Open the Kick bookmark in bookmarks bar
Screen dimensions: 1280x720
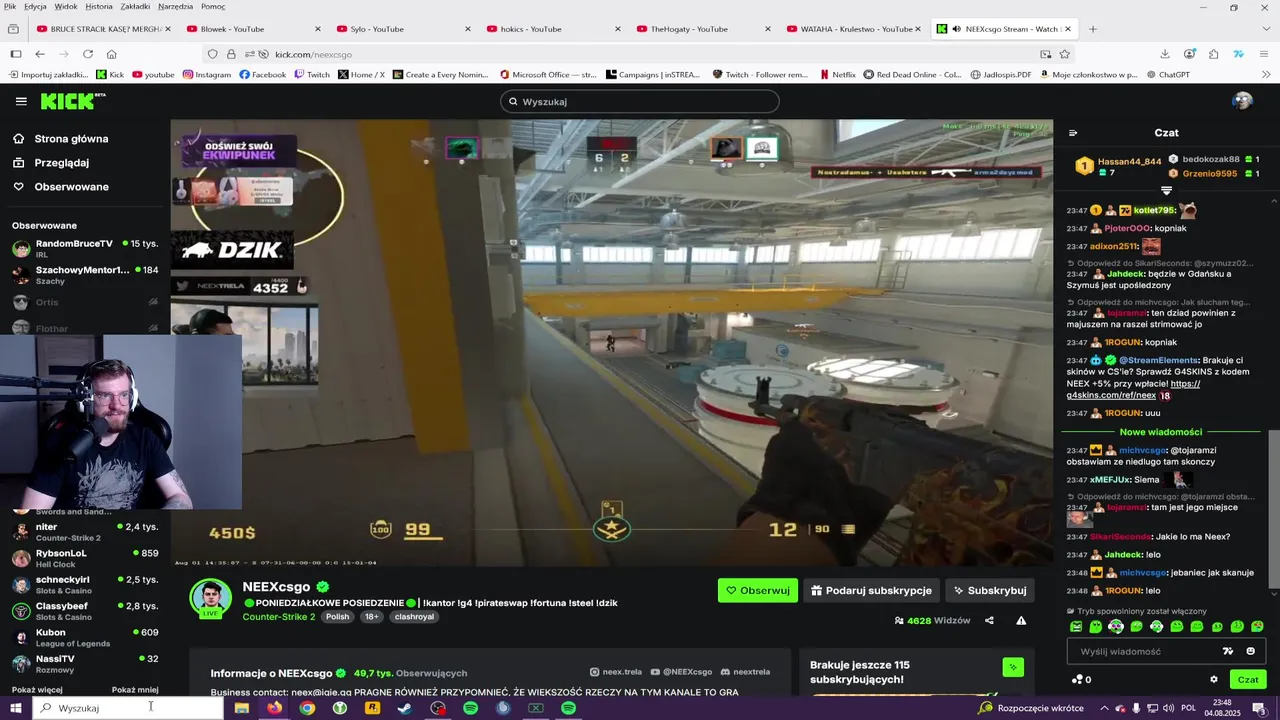point(110,74)
